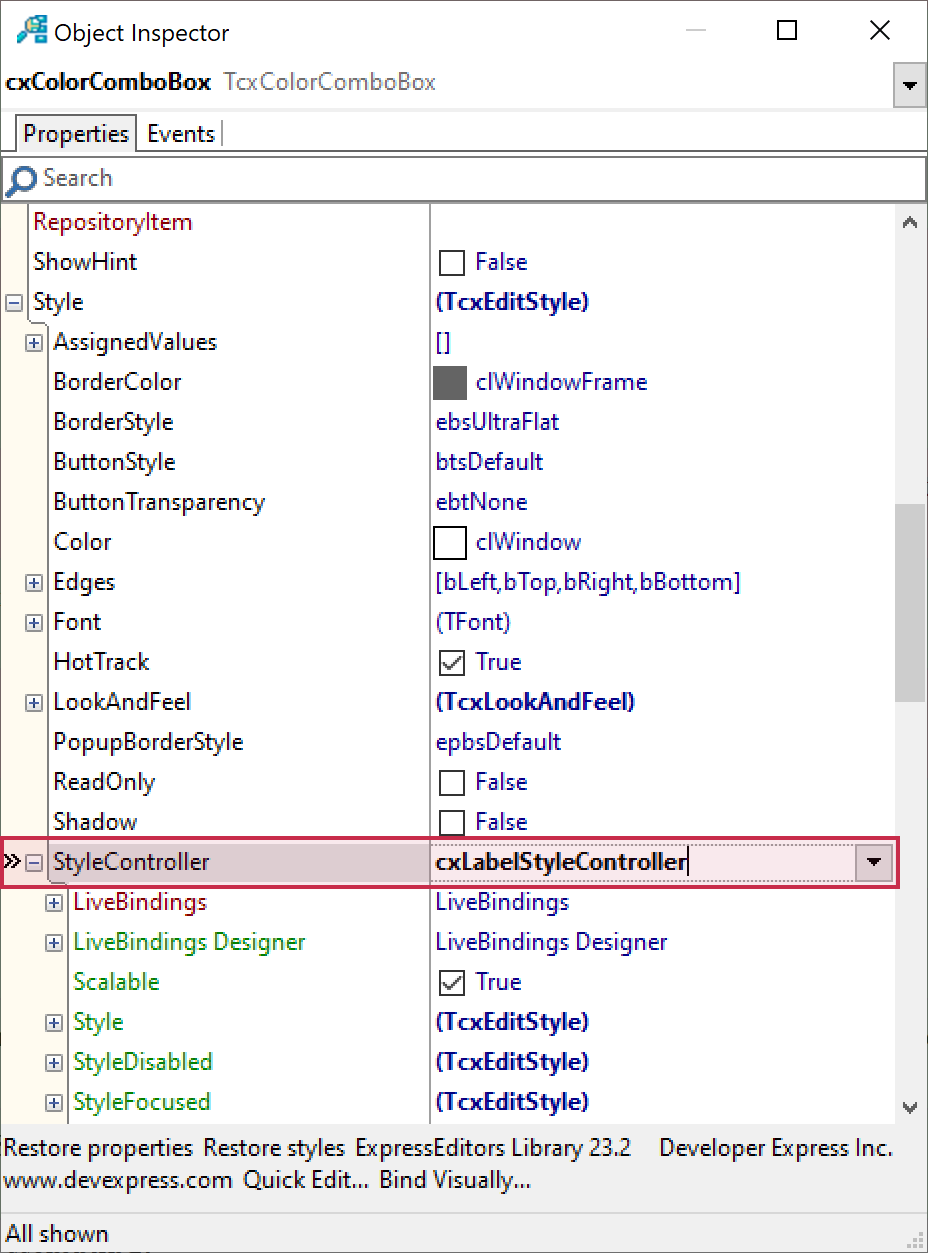Select the ButtonTransparency property name
The width and height of the screenshot is (928, 1253).
coord(159,502)
